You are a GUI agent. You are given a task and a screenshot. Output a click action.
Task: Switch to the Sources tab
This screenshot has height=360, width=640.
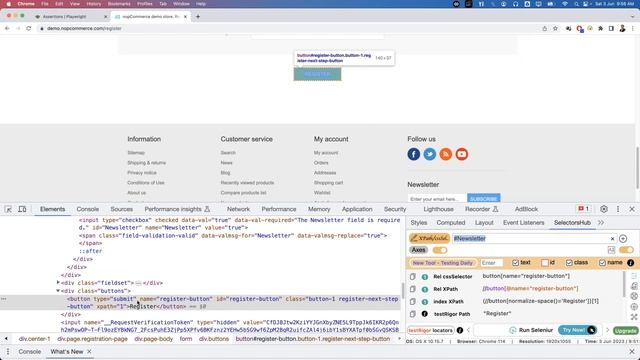click(122, 209)
